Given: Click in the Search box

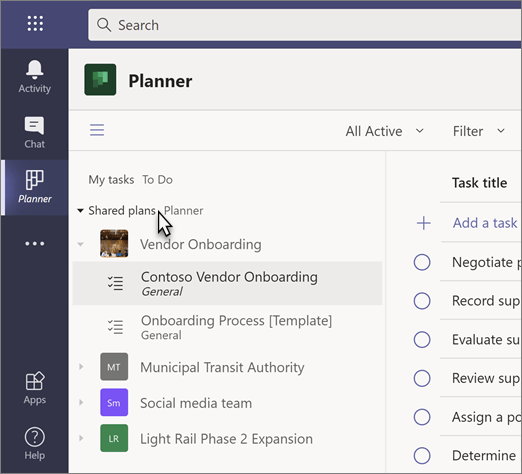Looking at the screenshot, I should click(305, 25).
